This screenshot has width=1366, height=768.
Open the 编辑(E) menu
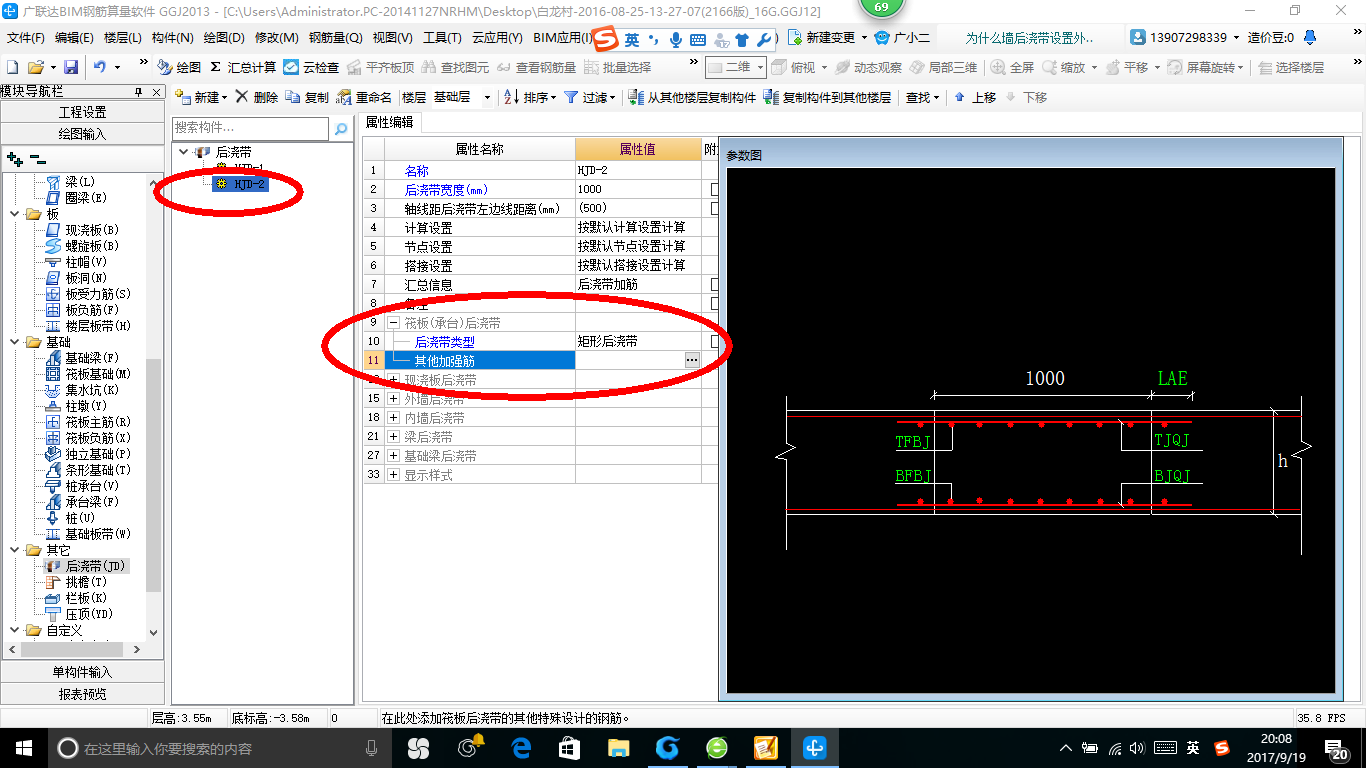click(74, 38)
